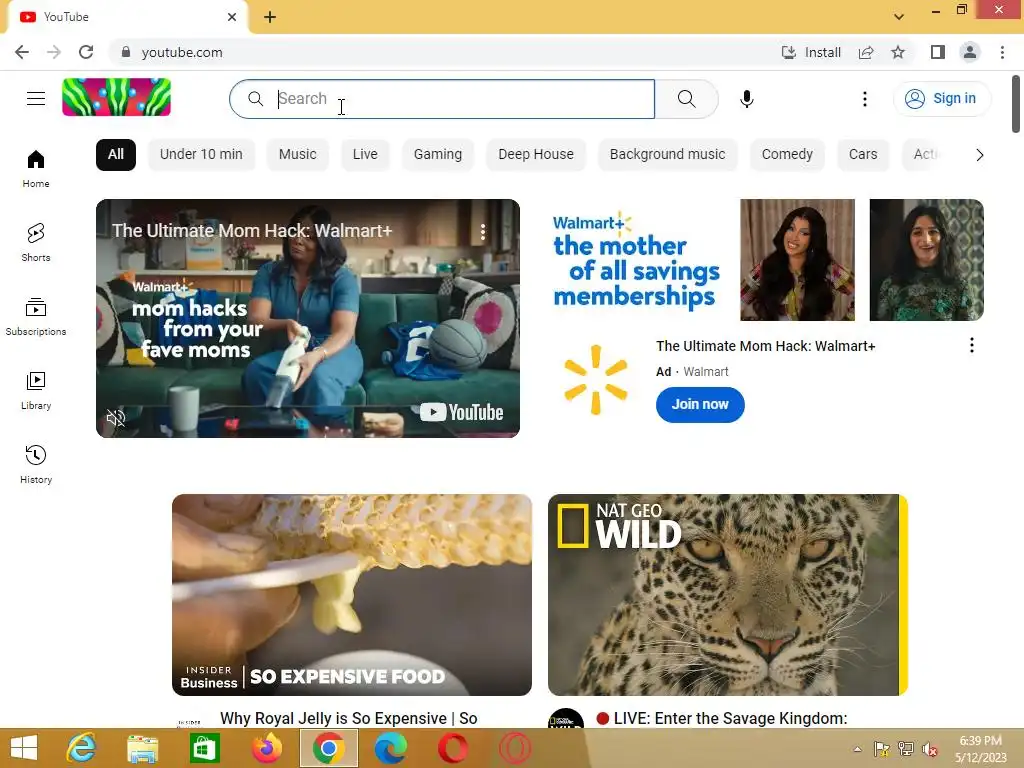This screenshot has height=768, width=1024.
Task: Click Join now for Walmart+
Action: tap(700, 405)
